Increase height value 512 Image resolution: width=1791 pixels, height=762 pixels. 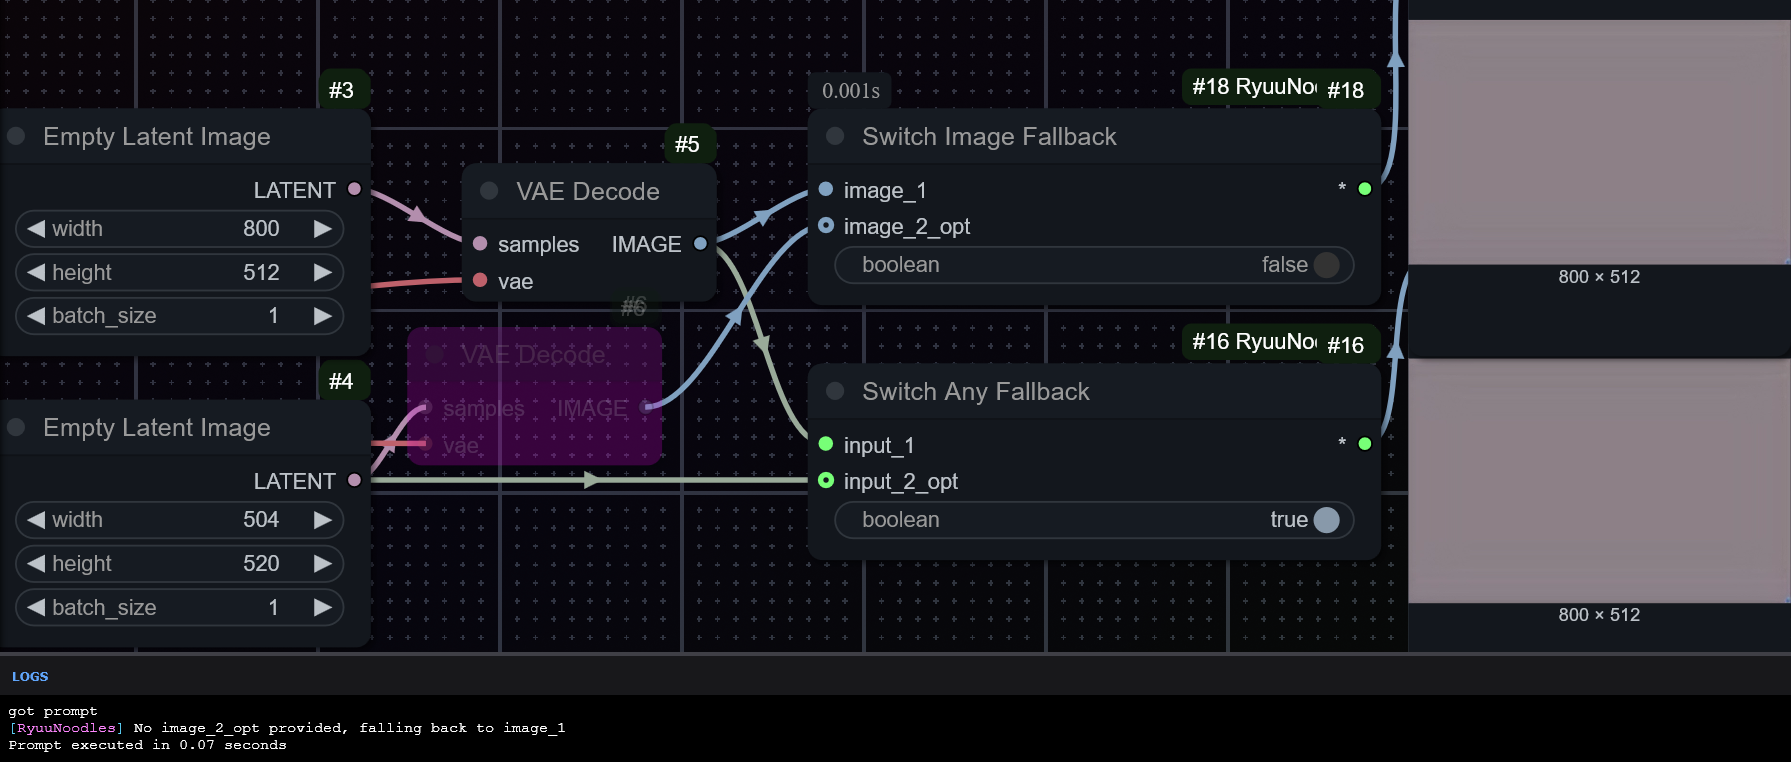tap(322, 272)
